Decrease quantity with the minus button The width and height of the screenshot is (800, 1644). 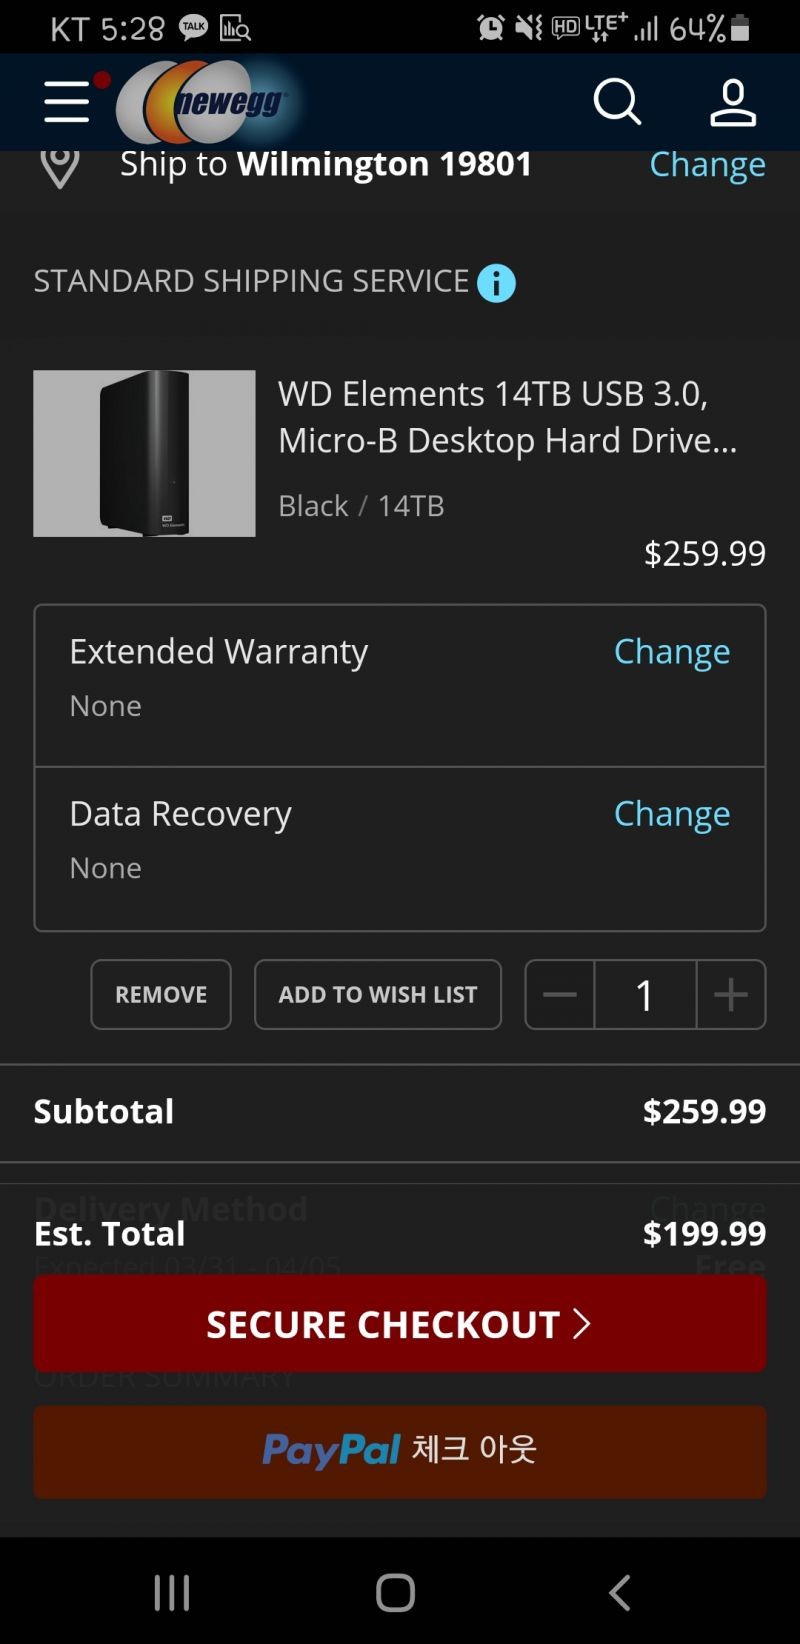[x=560, y=994]
